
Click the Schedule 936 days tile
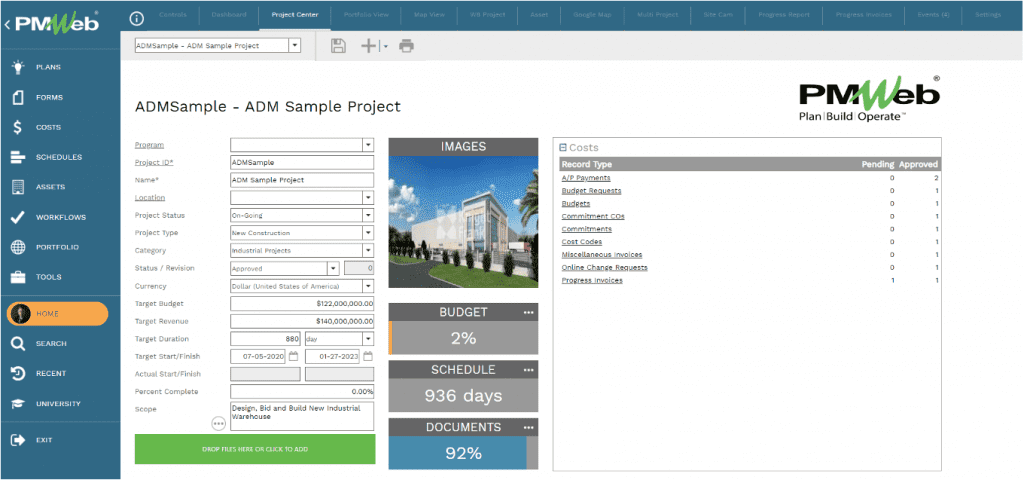pos(464,396)
